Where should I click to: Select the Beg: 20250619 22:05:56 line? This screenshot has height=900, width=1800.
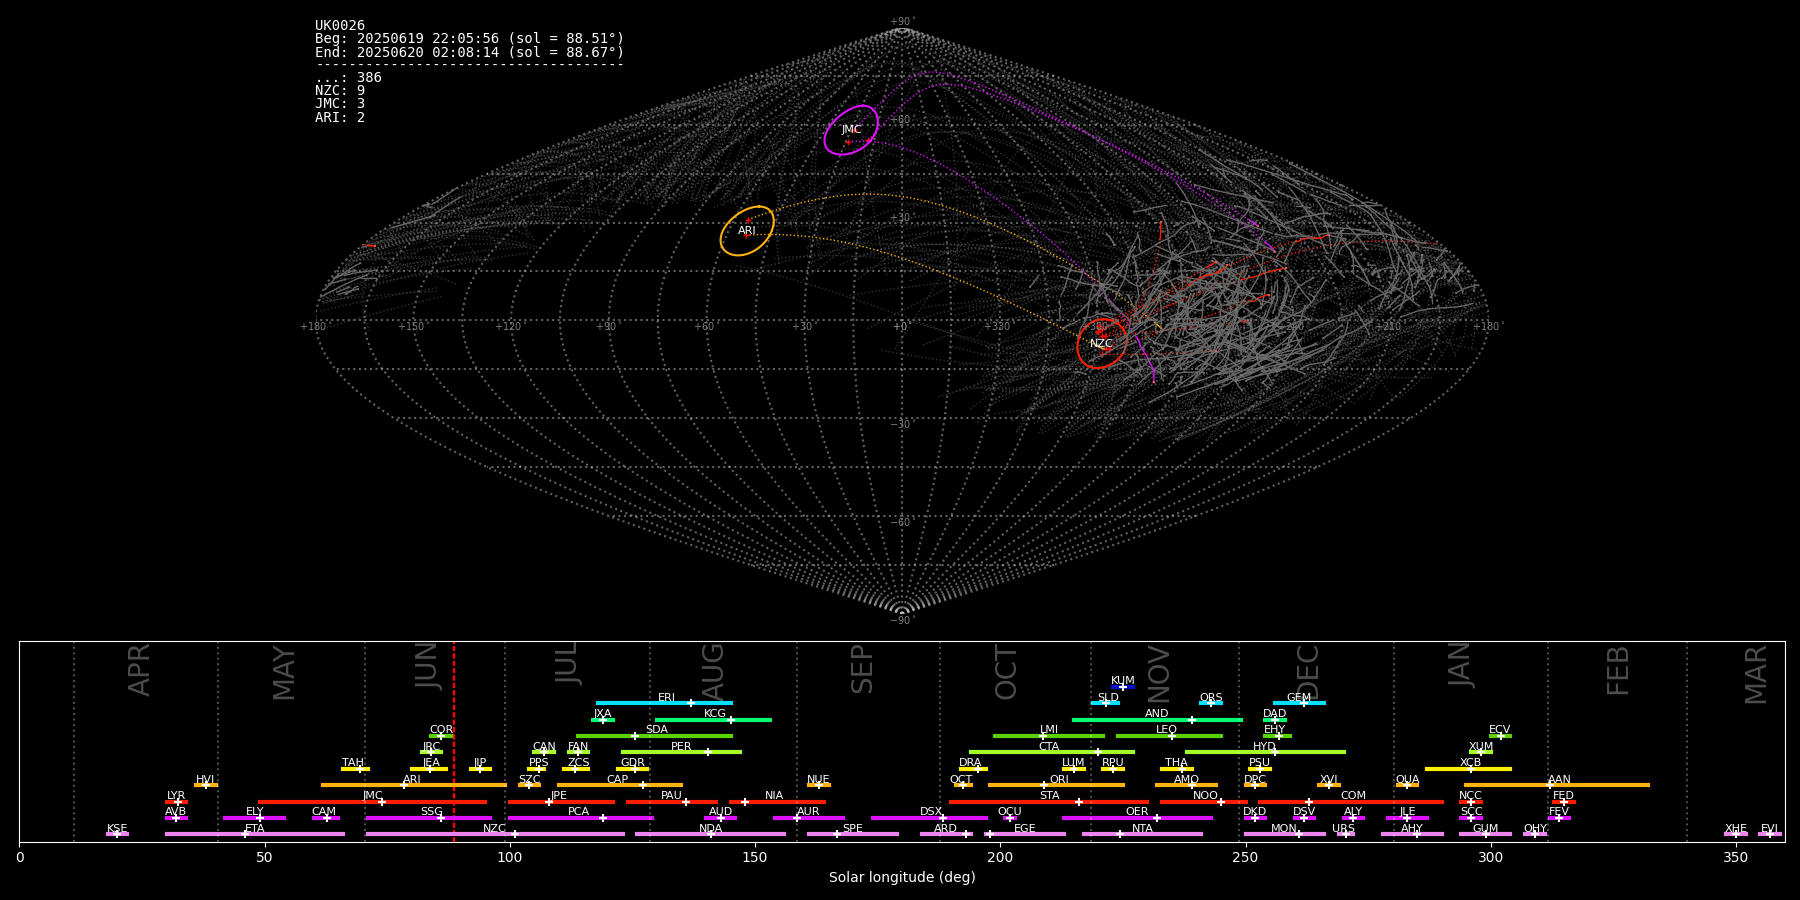point(469,39)
